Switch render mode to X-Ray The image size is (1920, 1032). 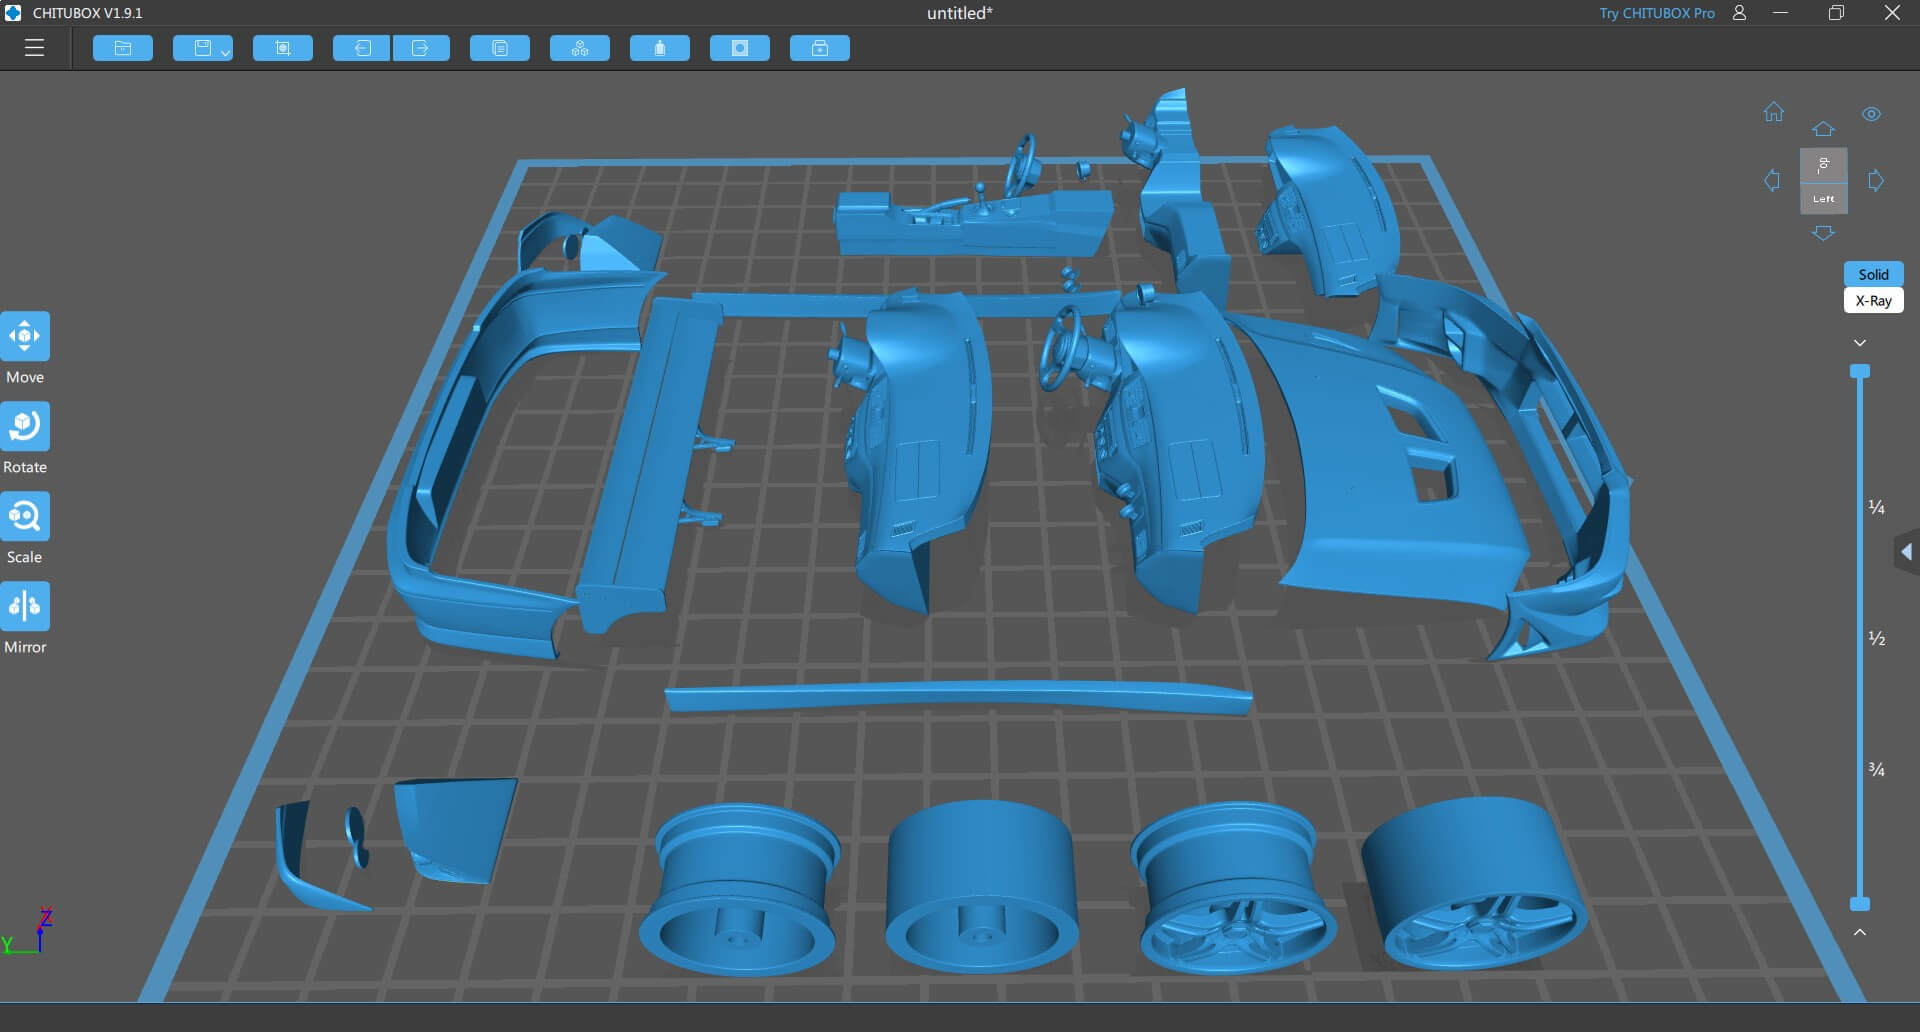click(x=1873, y=301)
